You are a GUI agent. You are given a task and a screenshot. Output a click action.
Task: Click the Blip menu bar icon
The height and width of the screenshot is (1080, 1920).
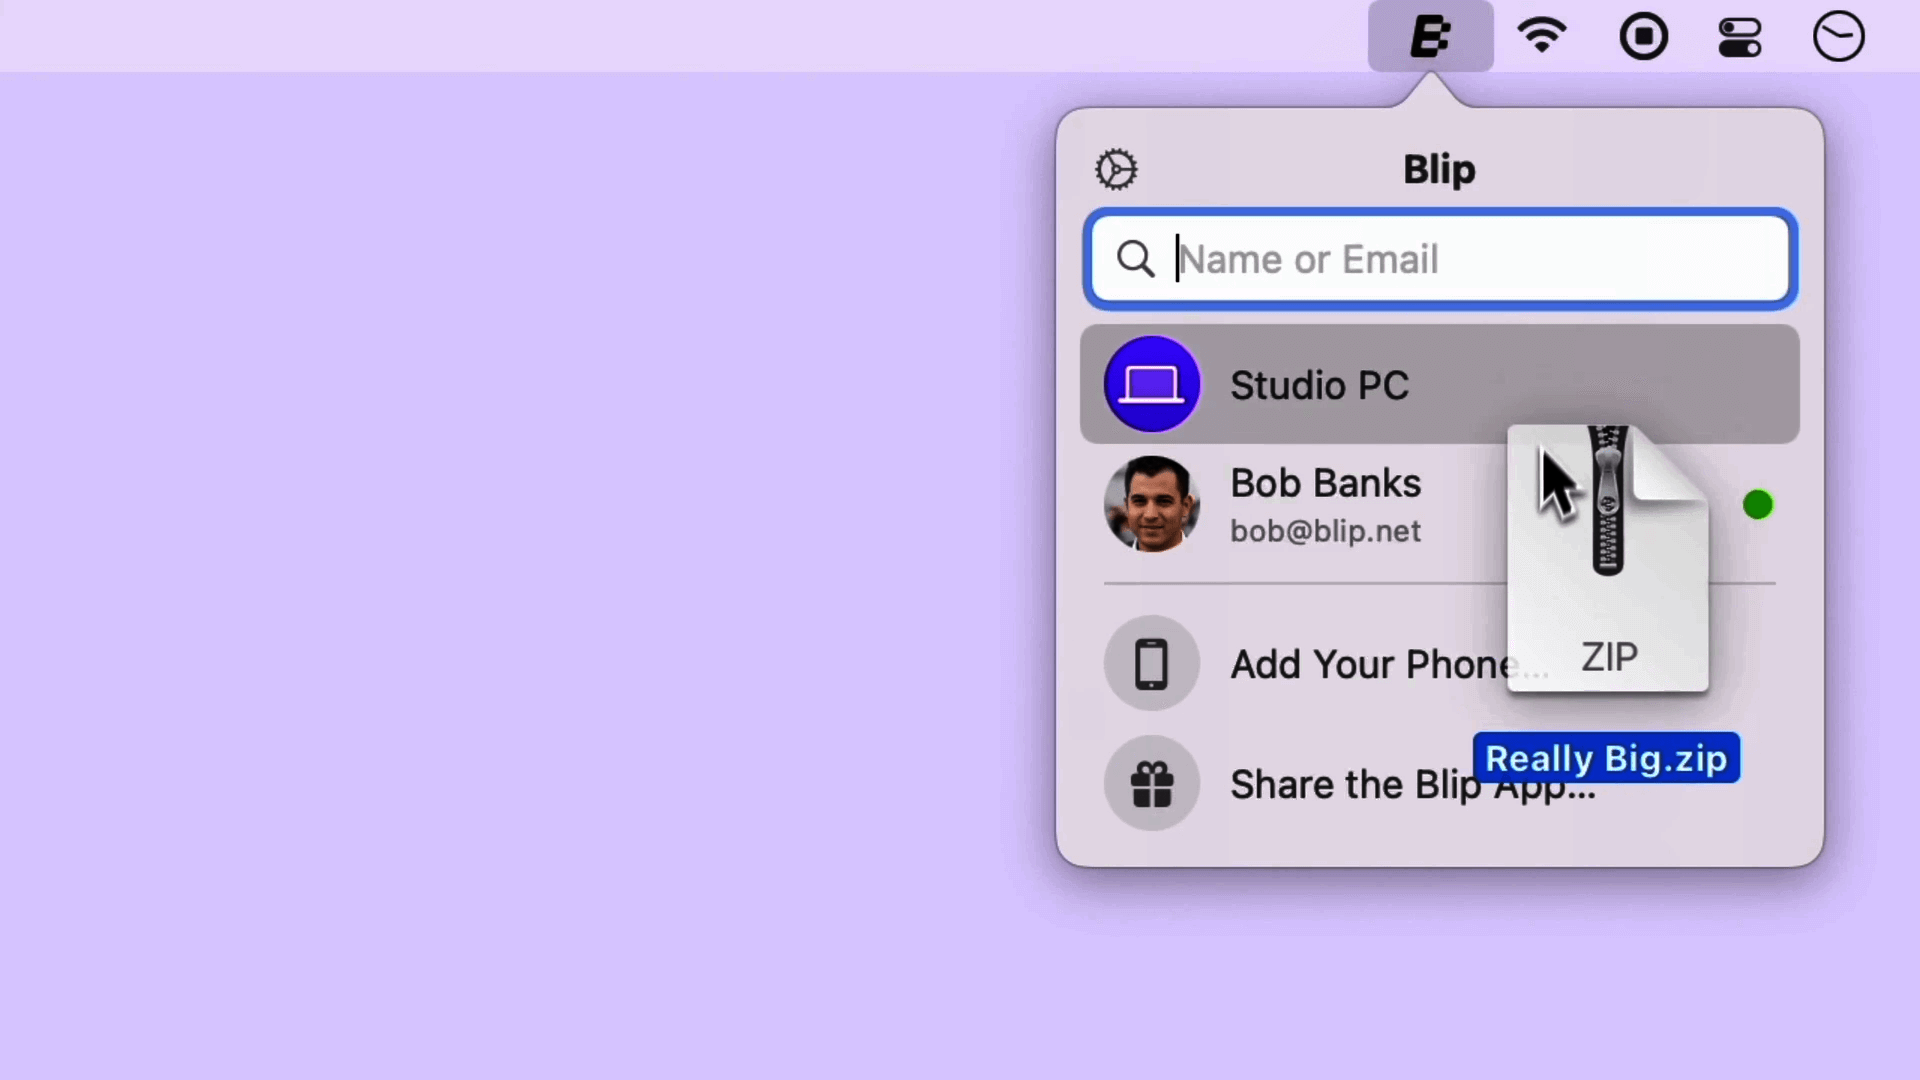coord(1432,36)
